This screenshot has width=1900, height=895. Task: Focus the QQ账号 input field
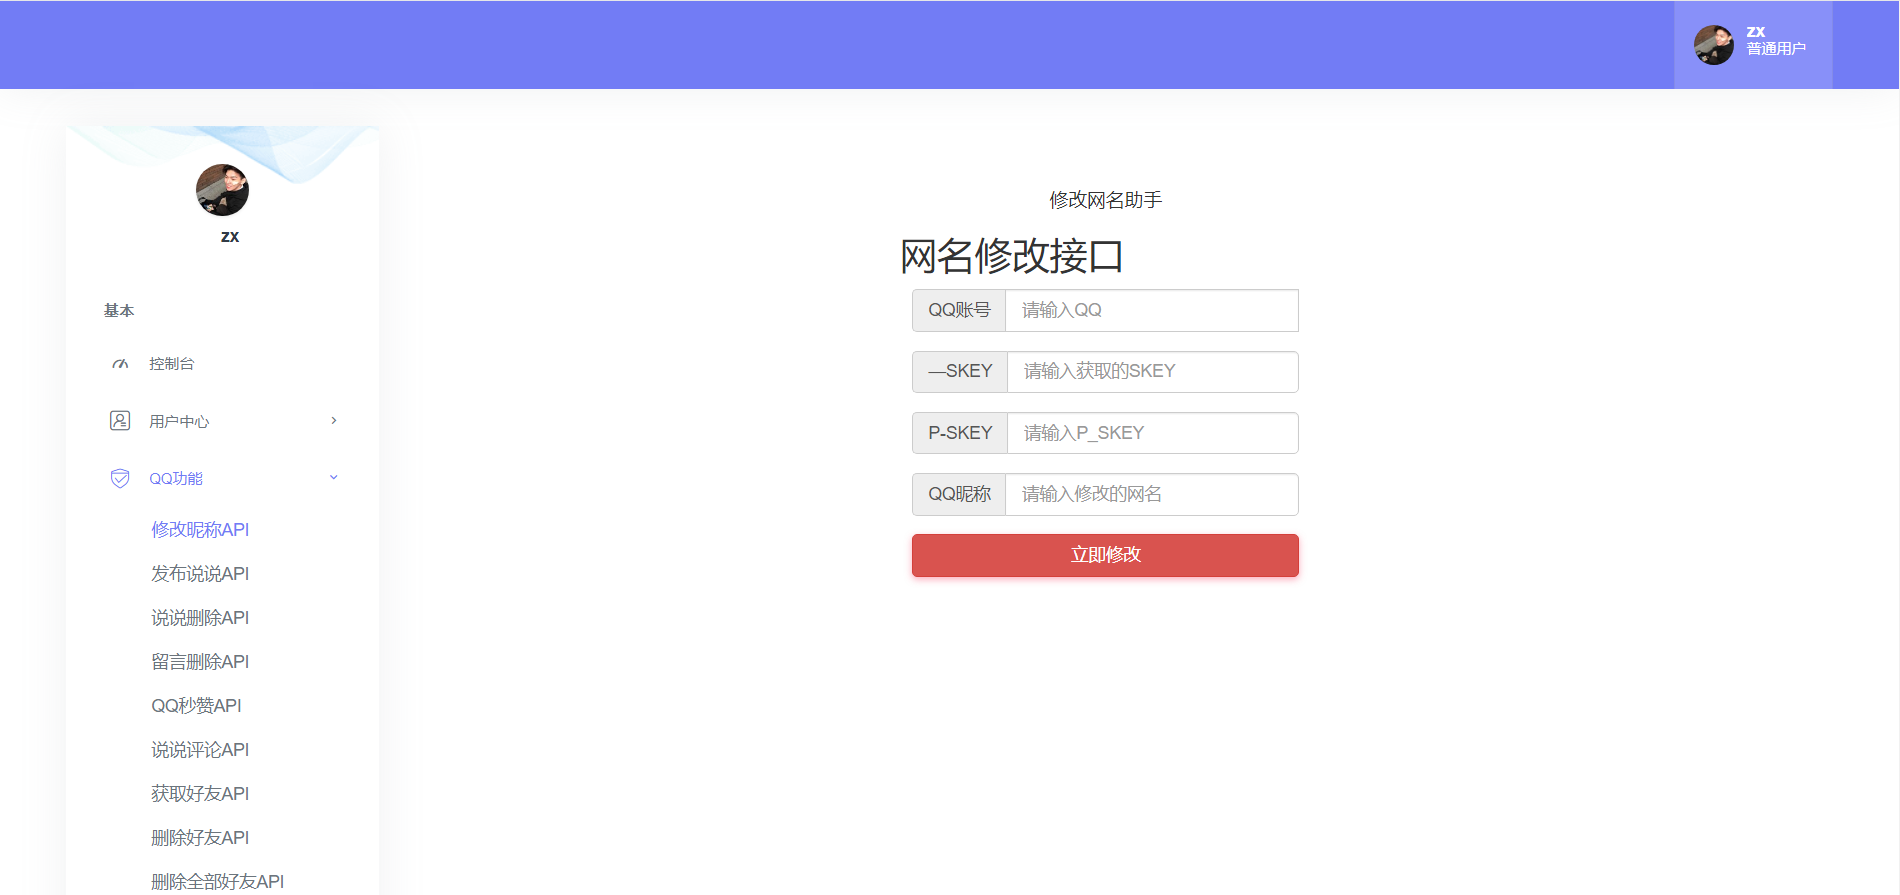pos(1150,311)
